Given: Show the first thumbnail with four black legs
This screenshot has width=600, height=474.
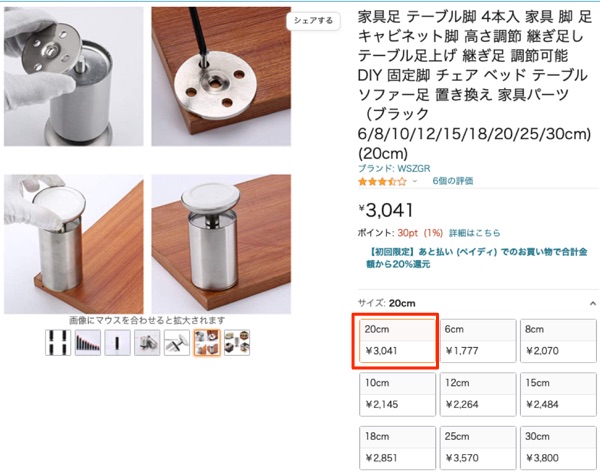Looking at the screenshot, I should [x=58, y=342].
